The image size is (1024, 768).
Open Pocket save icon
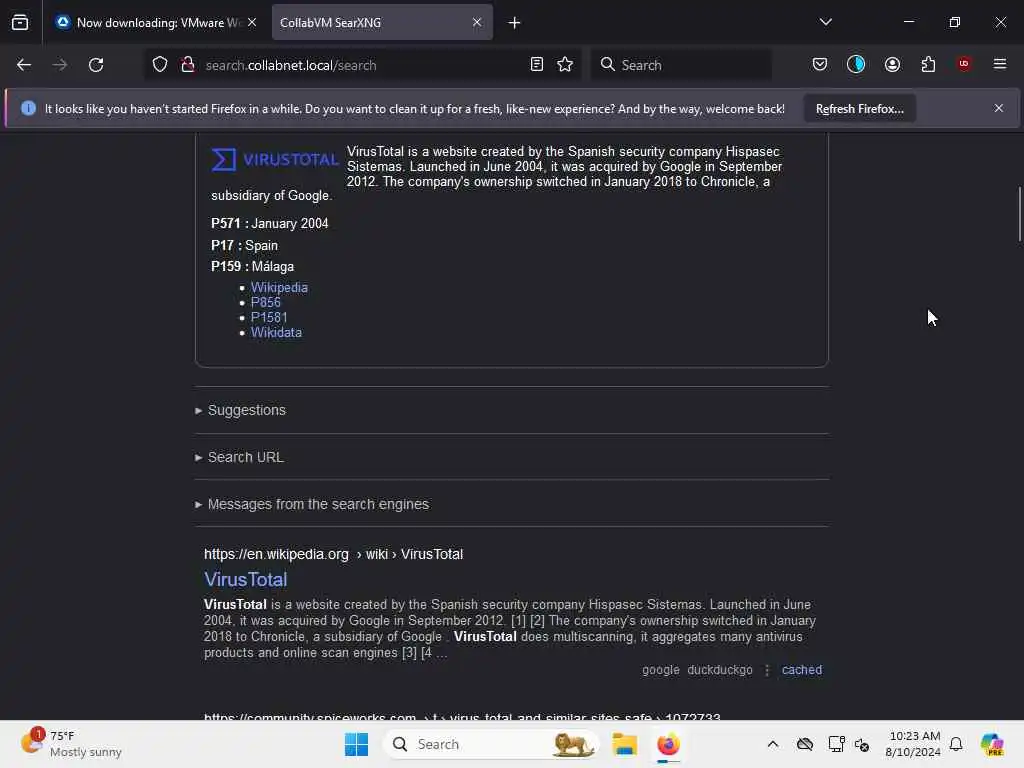(x=820, y=64)
